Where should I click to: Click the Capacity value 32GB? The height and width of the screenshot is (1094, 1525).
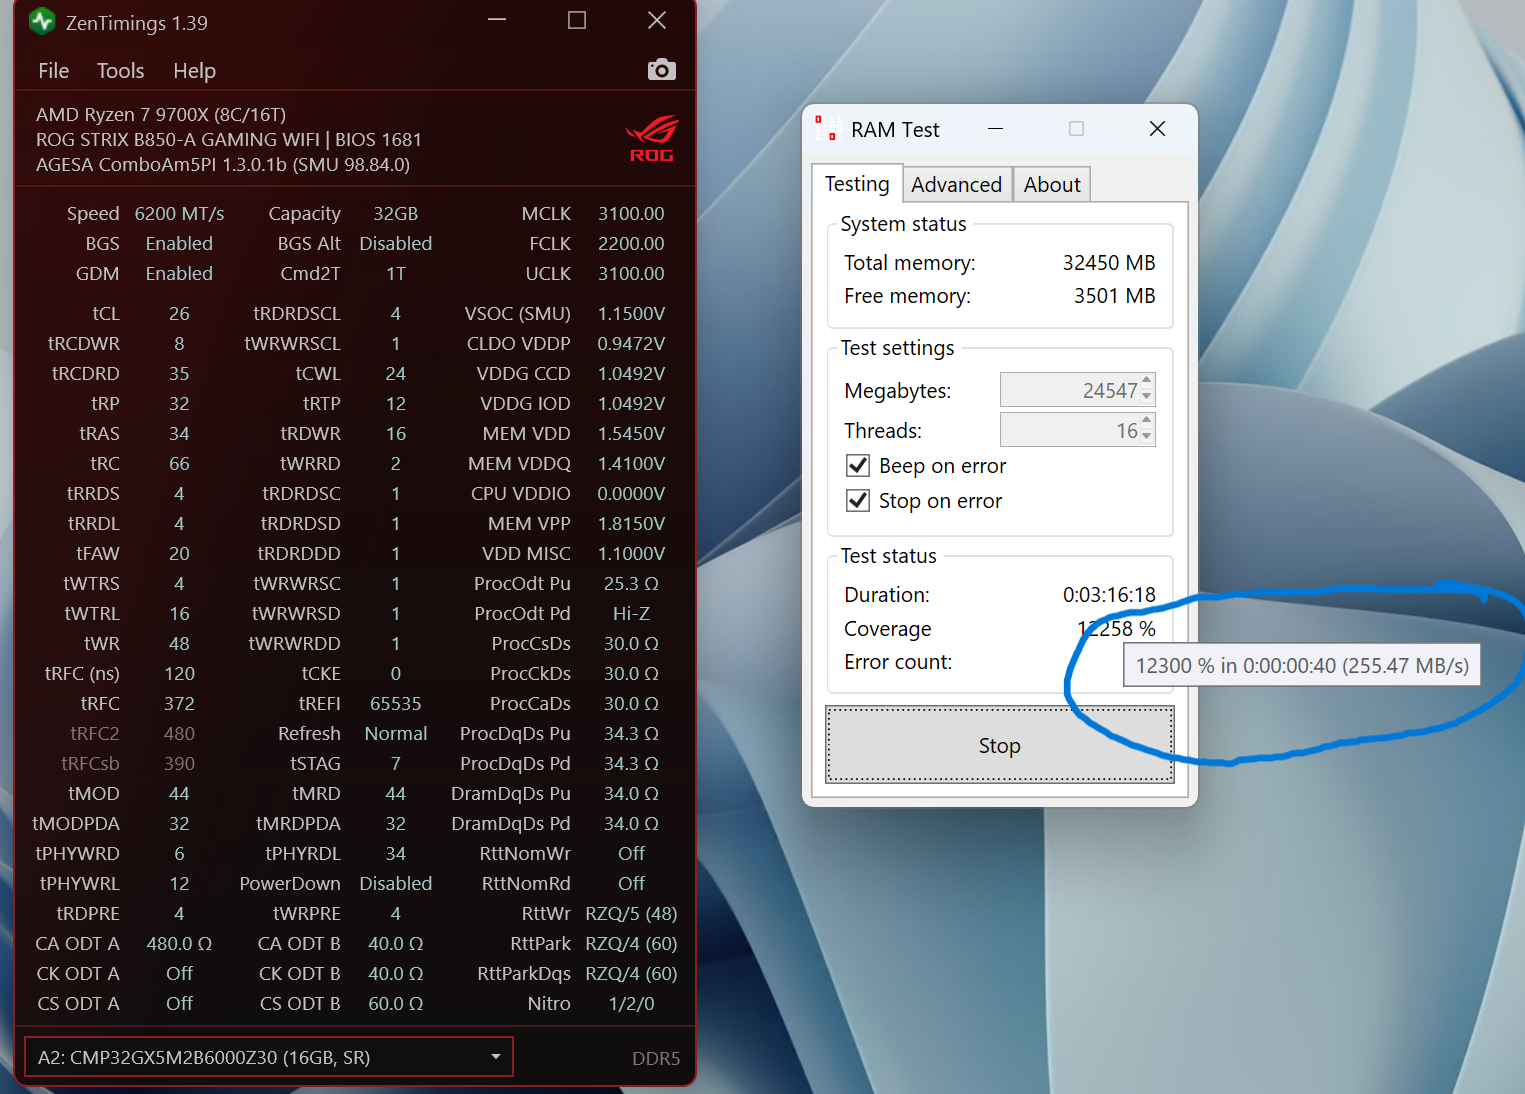point(396,214)
